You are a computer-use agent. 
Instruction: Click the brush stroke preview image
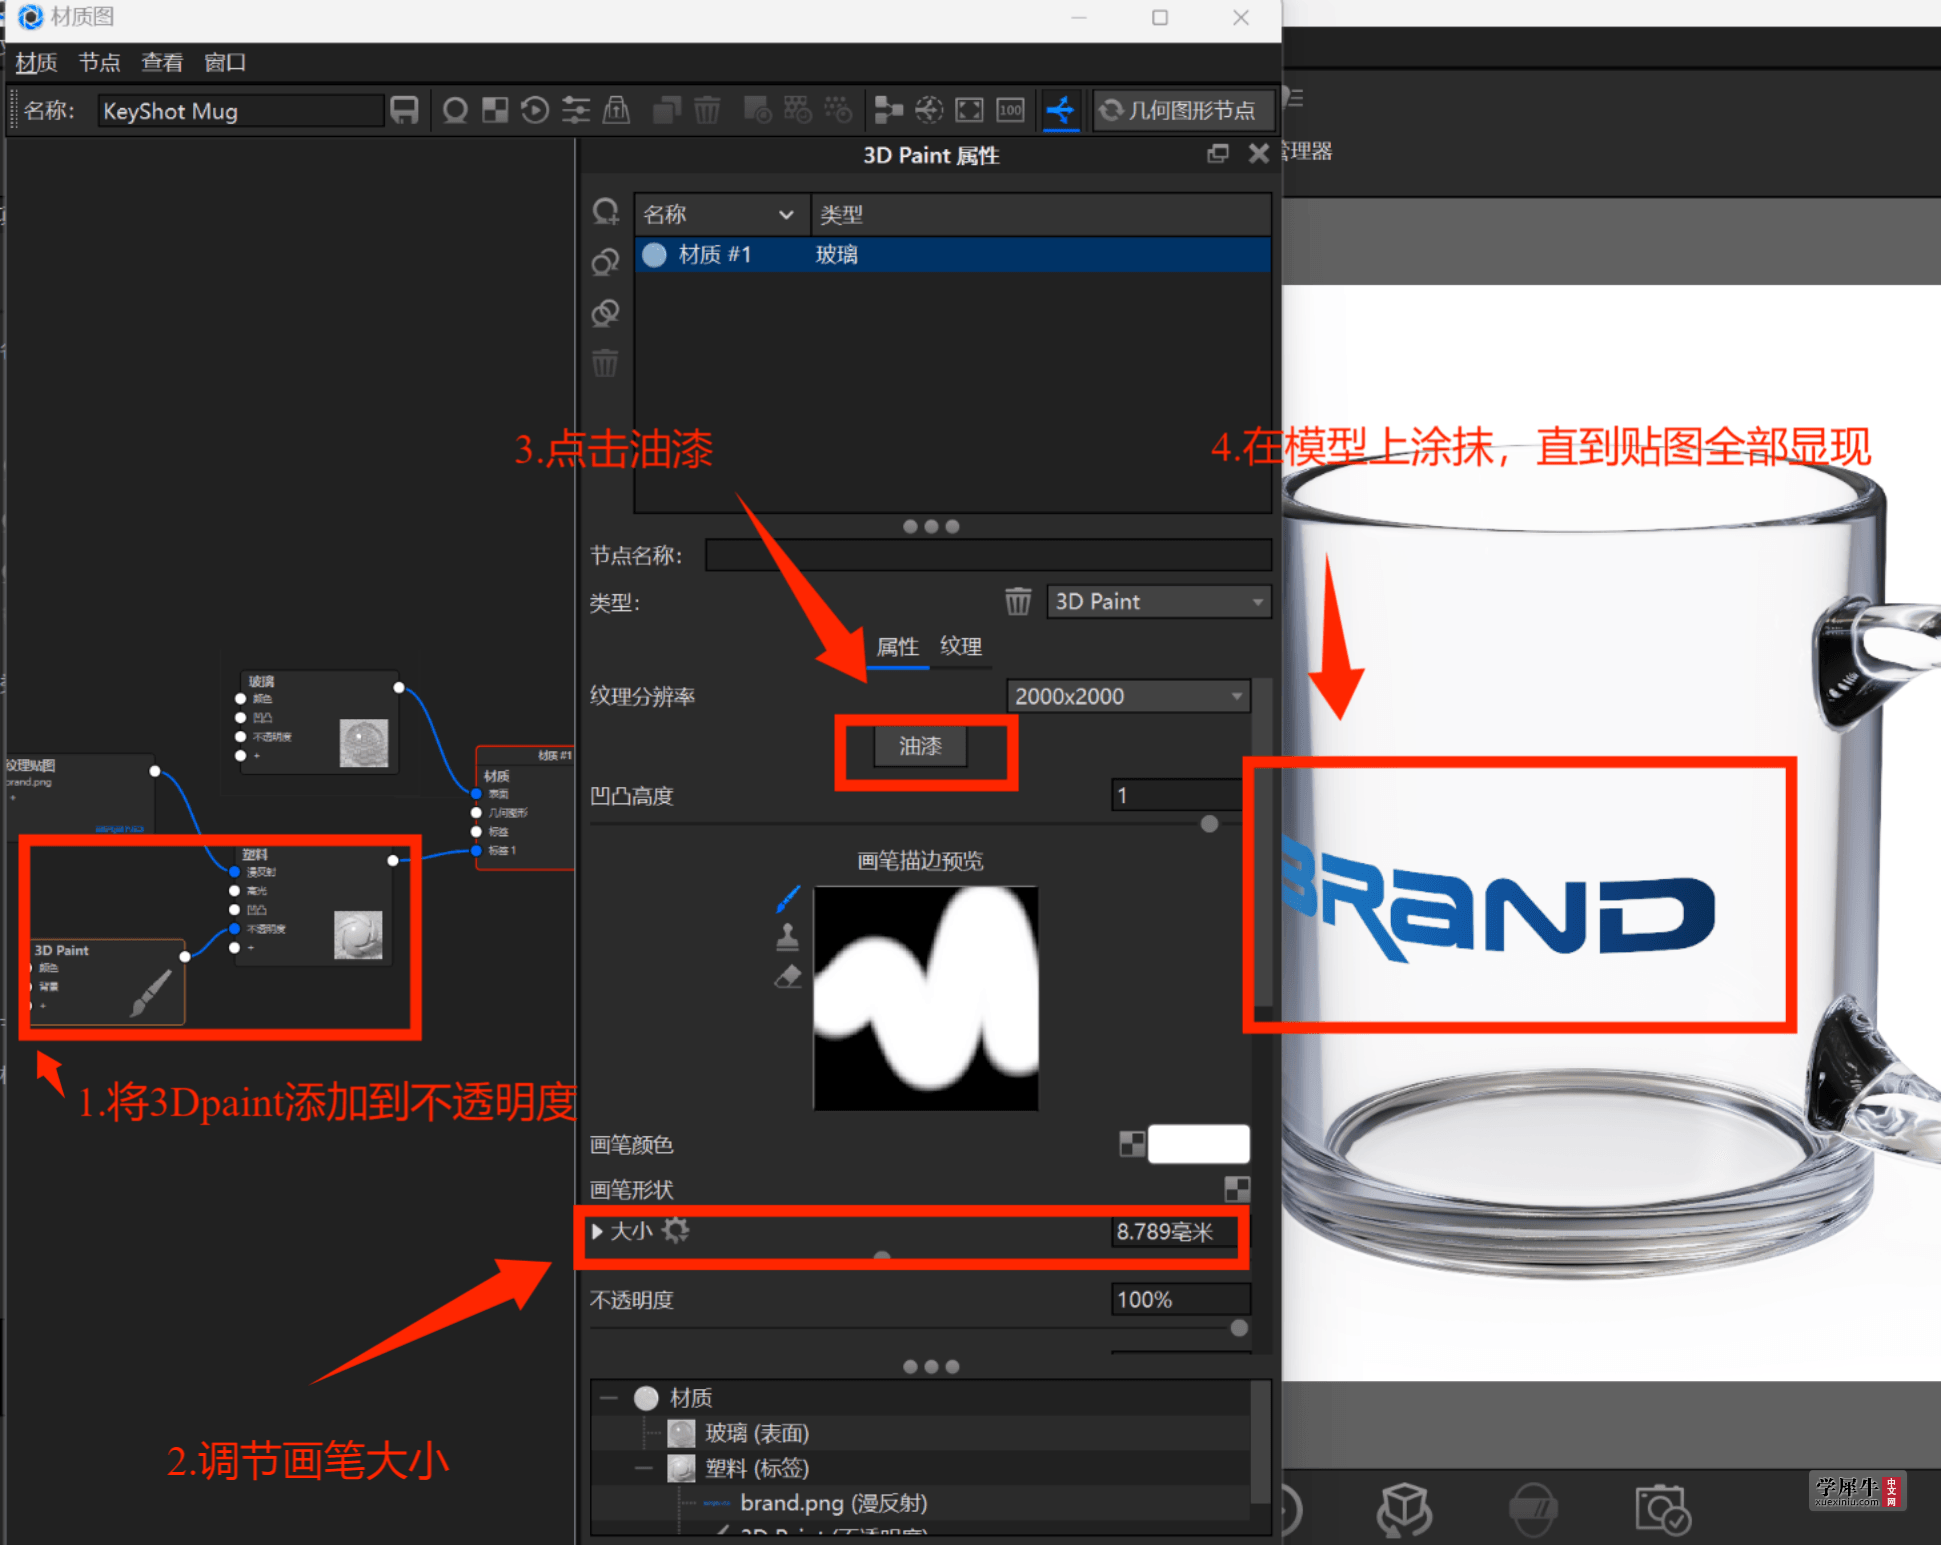click(x=926, y=998)
